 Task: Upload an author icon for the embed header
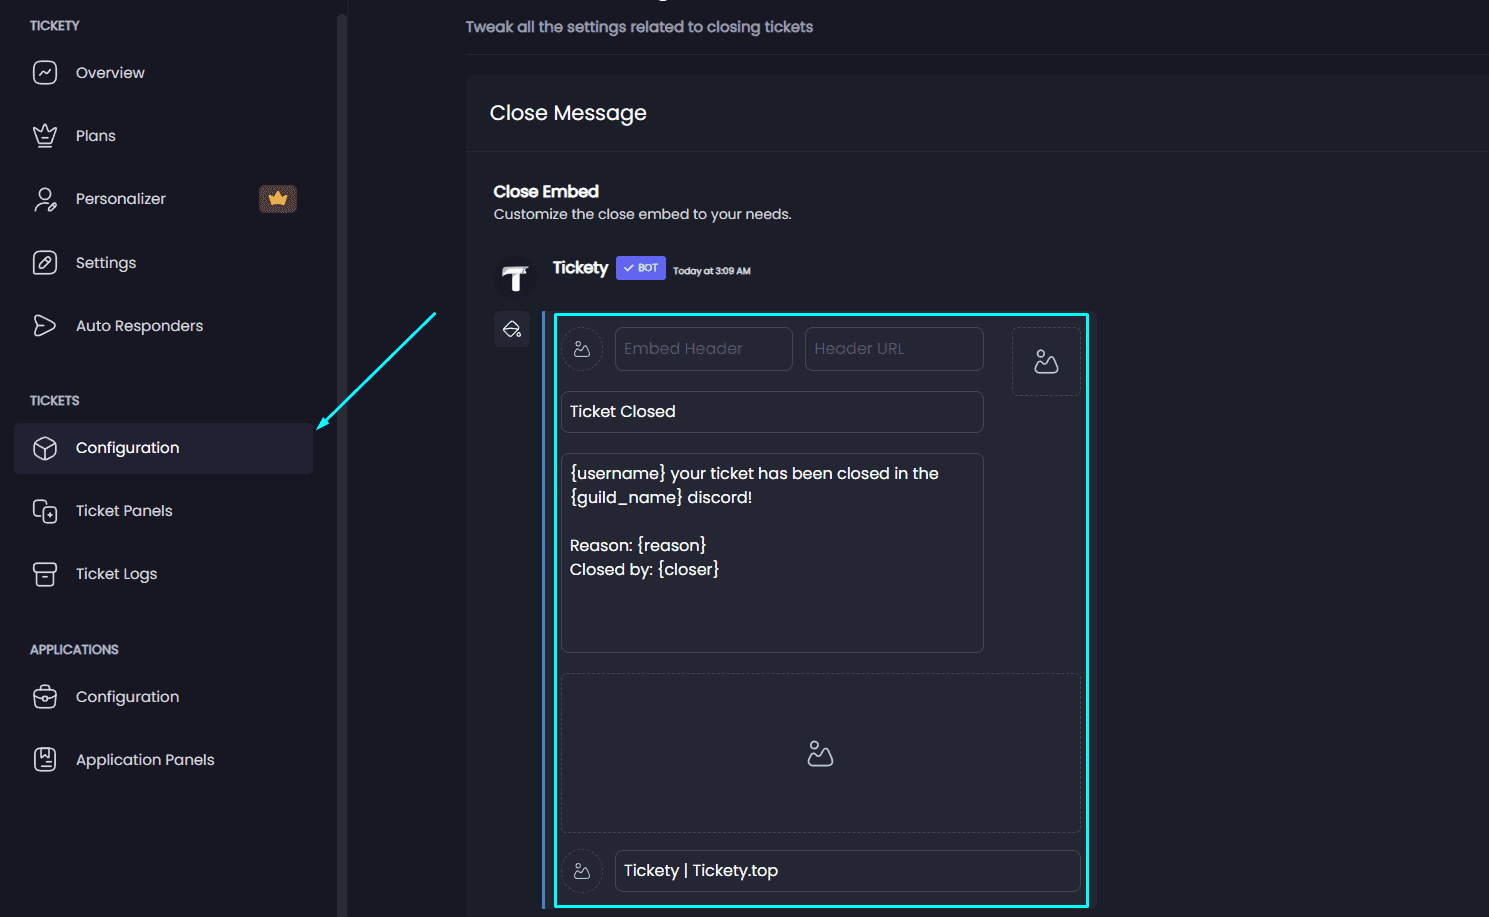click(x=582, y=348)
